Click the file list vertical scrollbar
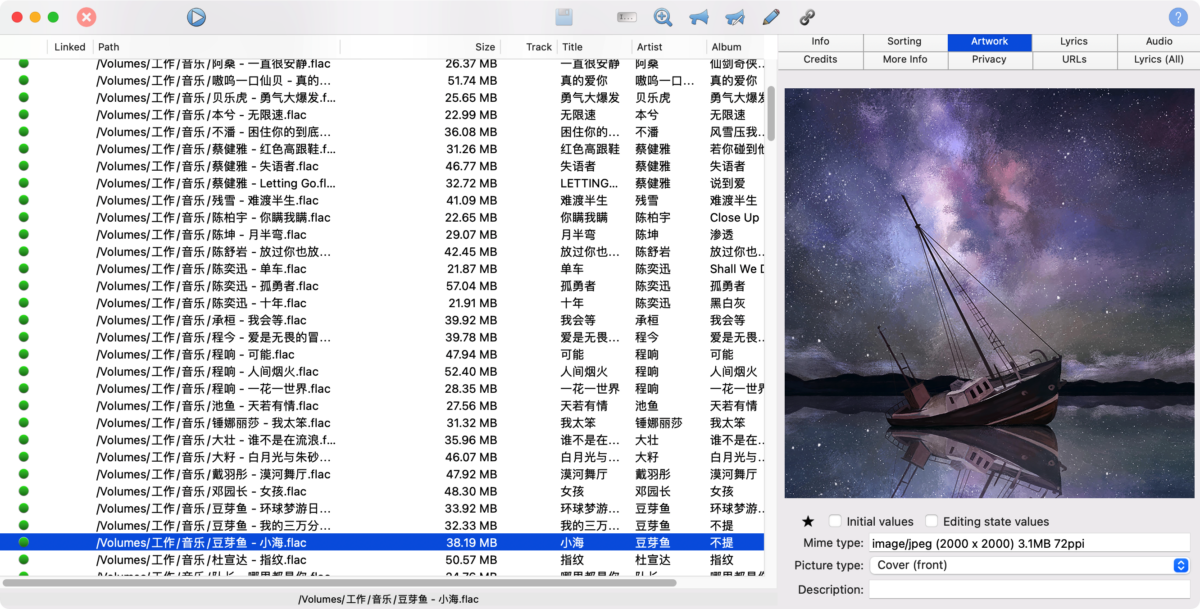 coord(771,112)
